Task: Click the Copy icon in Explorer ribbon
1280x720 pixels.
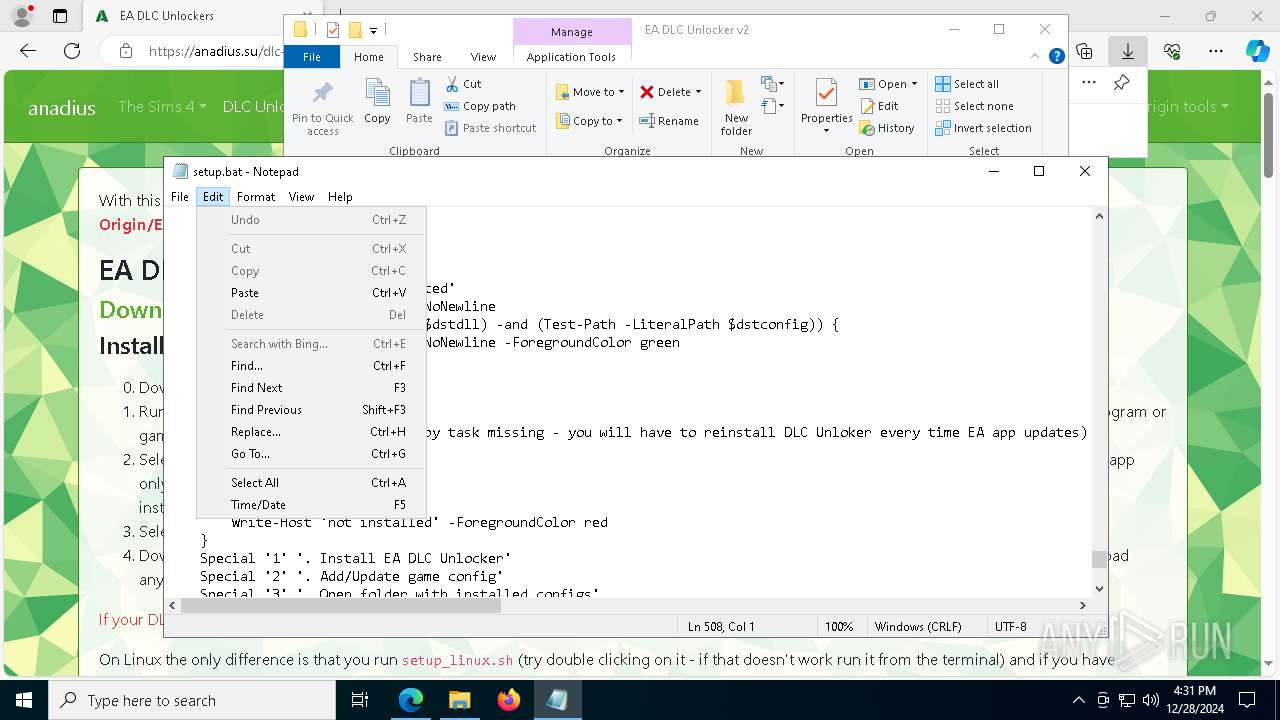Action: pyautogui.click(x=377, y=101)
